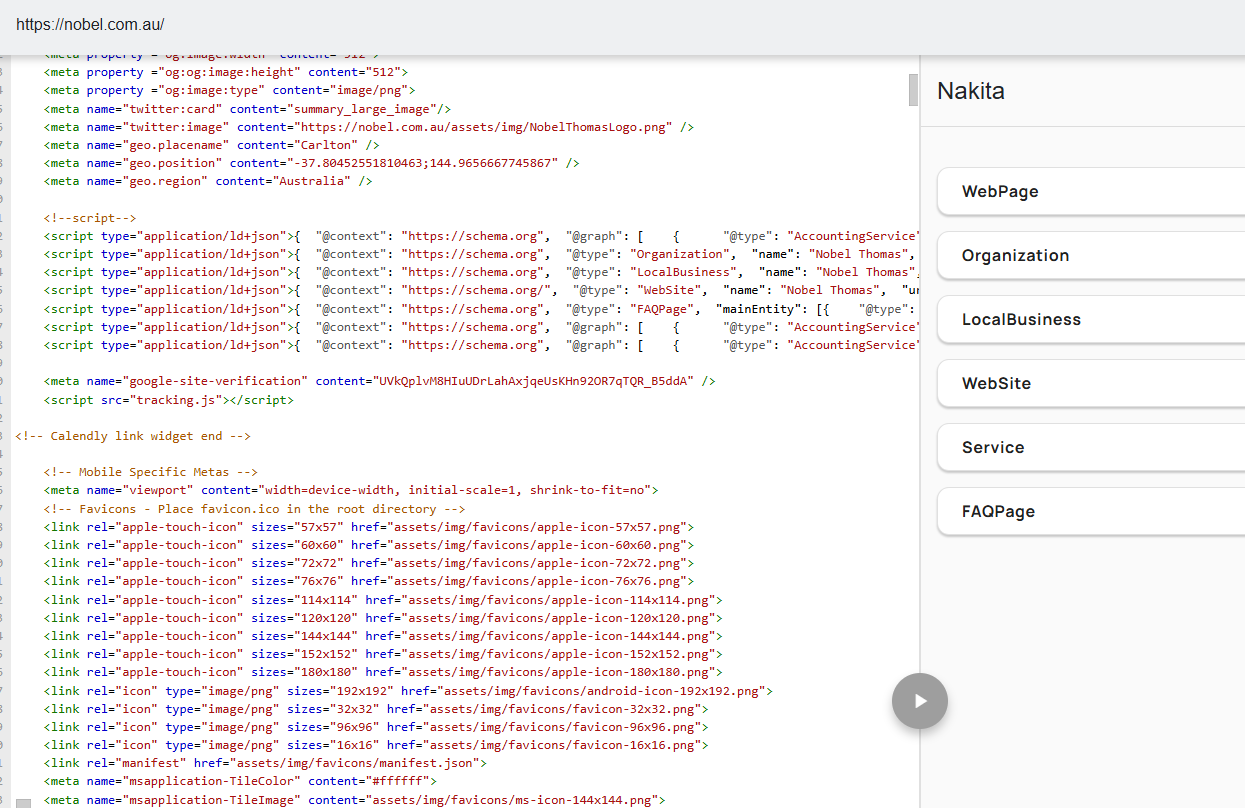Click the google-site-verification meta line
The width and height of the screenshot is (1245, 808).
pos(380,381)
